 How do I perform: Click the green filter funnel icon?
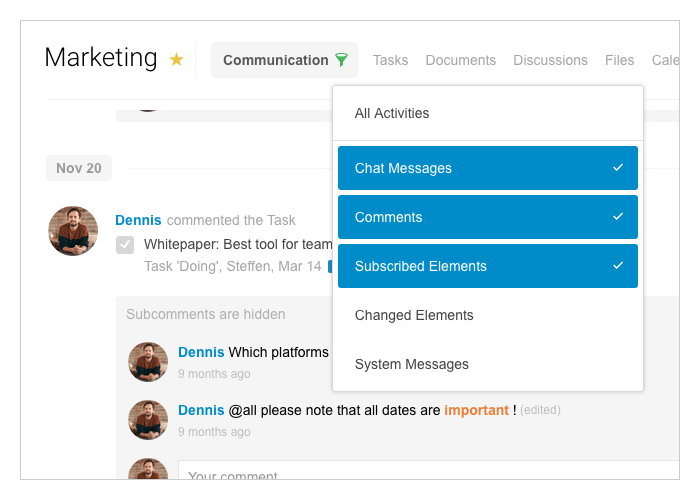(341, 60)
